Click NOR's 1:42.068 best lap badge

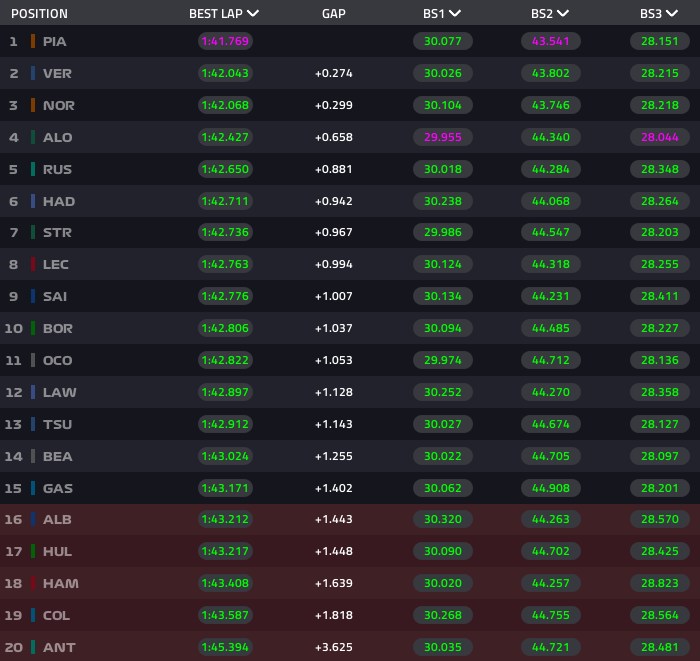225,105
